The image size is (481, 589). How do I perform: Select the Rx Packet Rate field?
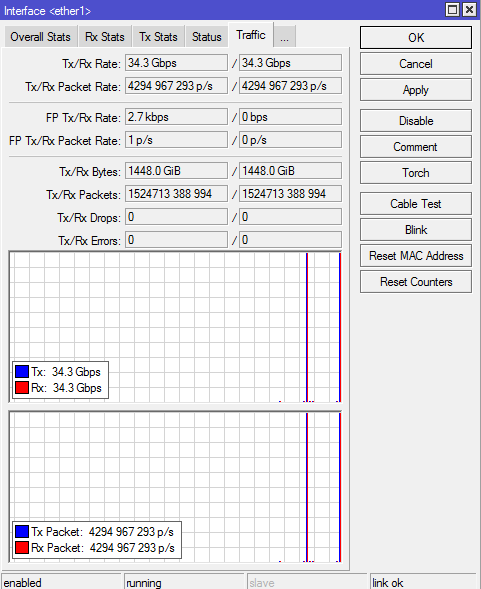pos(290,86)
